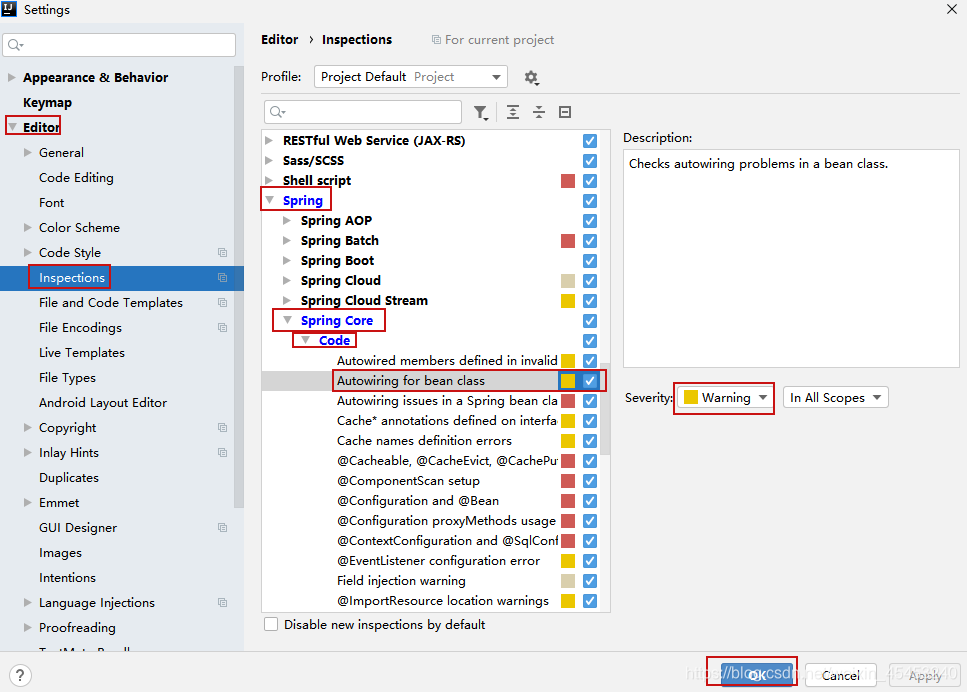Click the project-level icon beside File and Code Templates
Viewport: 967px width, 692px height.
(223, 303)
